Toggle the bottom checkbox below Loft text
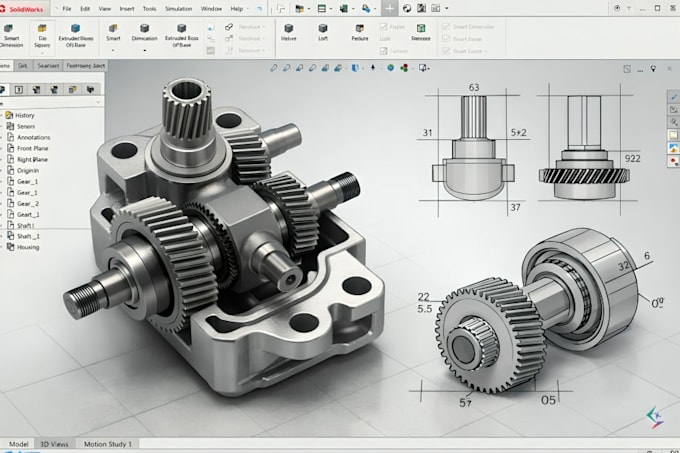 pos(383,51)
